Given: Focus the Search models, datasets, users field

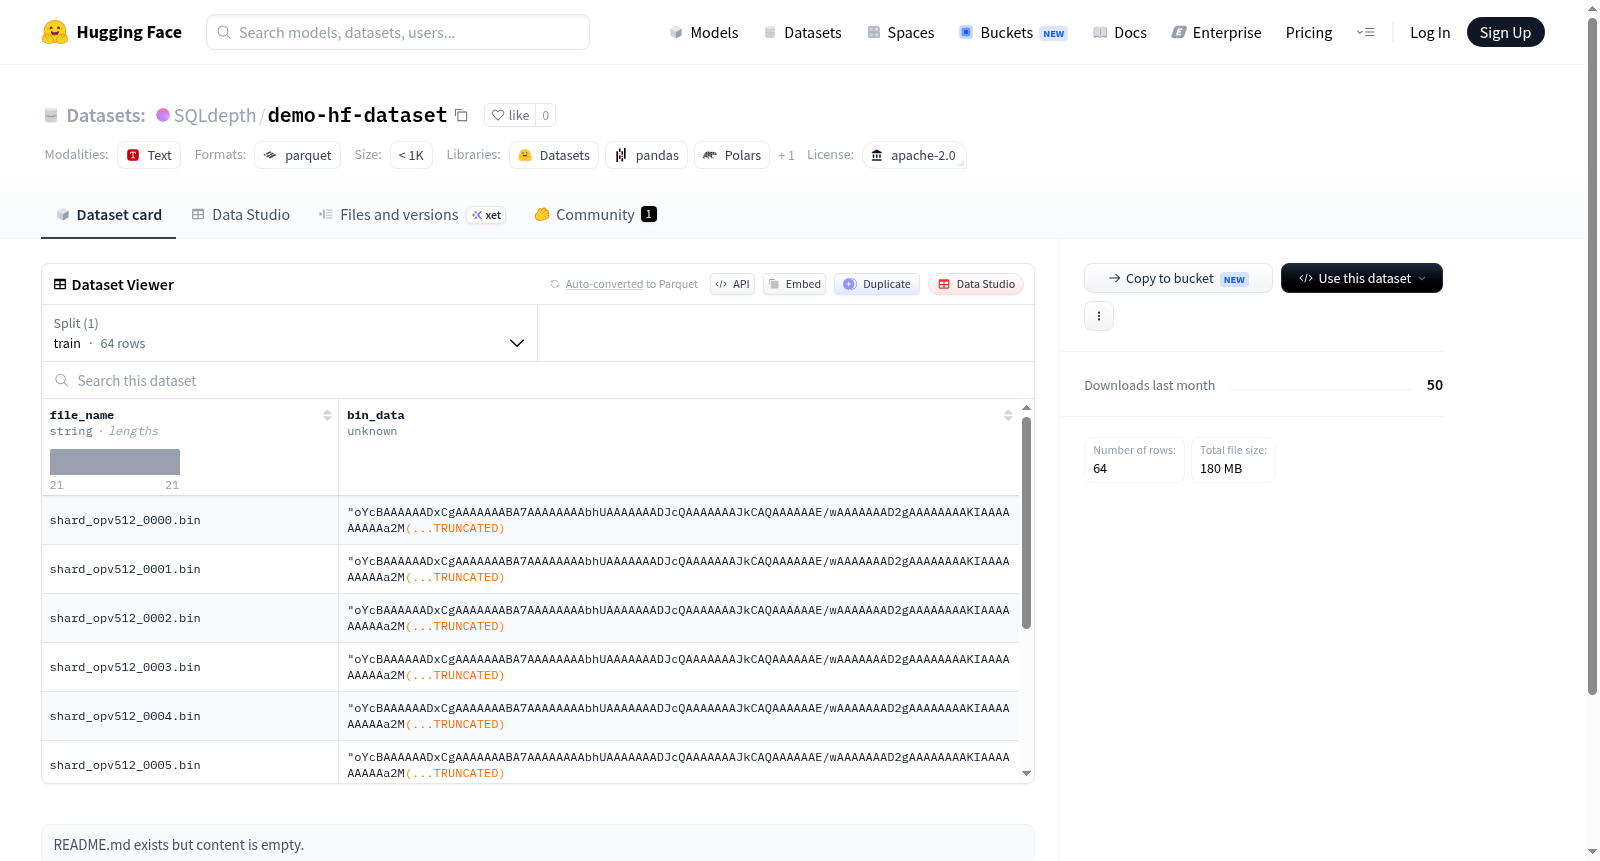Looking at the screenshot, I should click(398, 32).
